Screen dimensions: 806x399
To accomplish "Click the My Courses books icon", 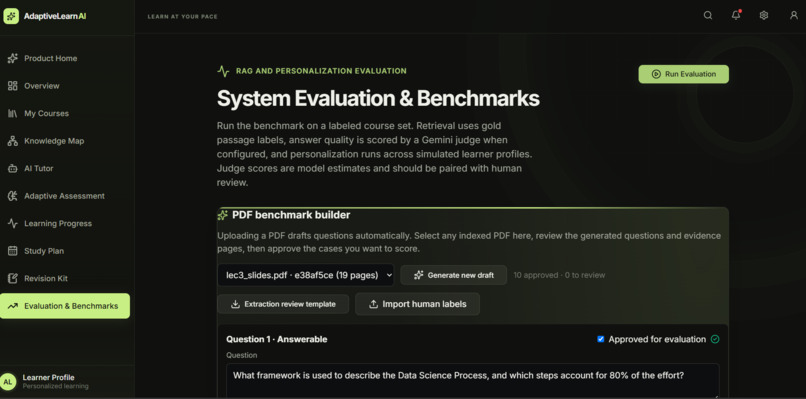I will point(12,113).
